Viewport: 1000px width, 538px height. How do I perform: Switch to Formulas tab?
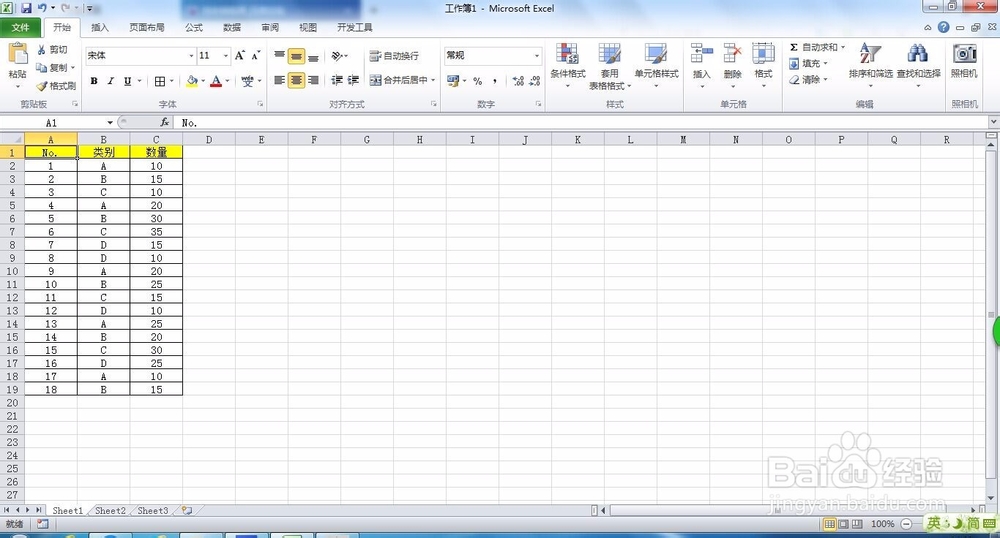pos(194,27)
